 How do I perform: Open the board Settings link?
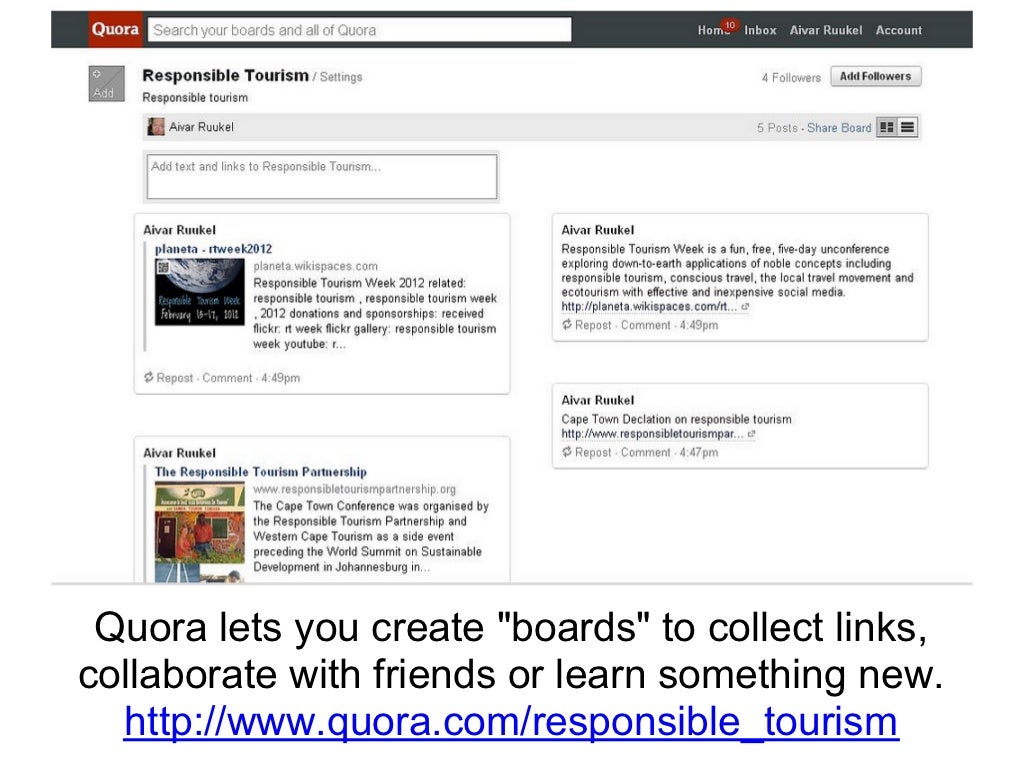341,77
